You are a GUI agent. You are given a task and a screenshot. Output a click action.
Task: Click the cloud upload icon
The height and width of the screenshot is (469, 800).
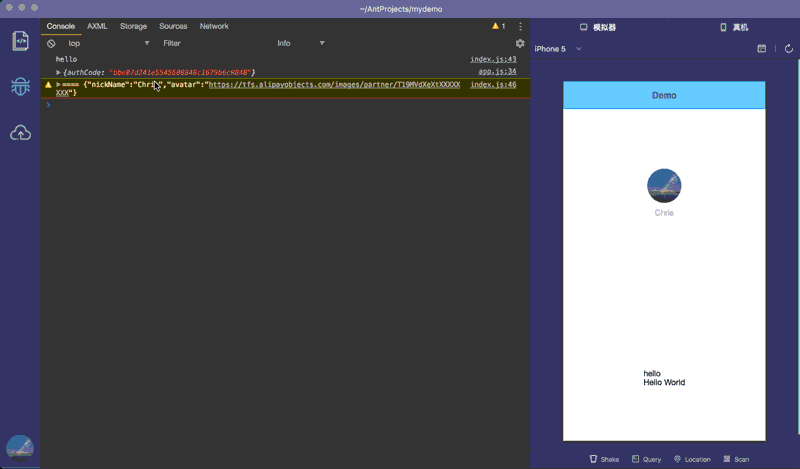pyautogui.click(x=20, y=132)
